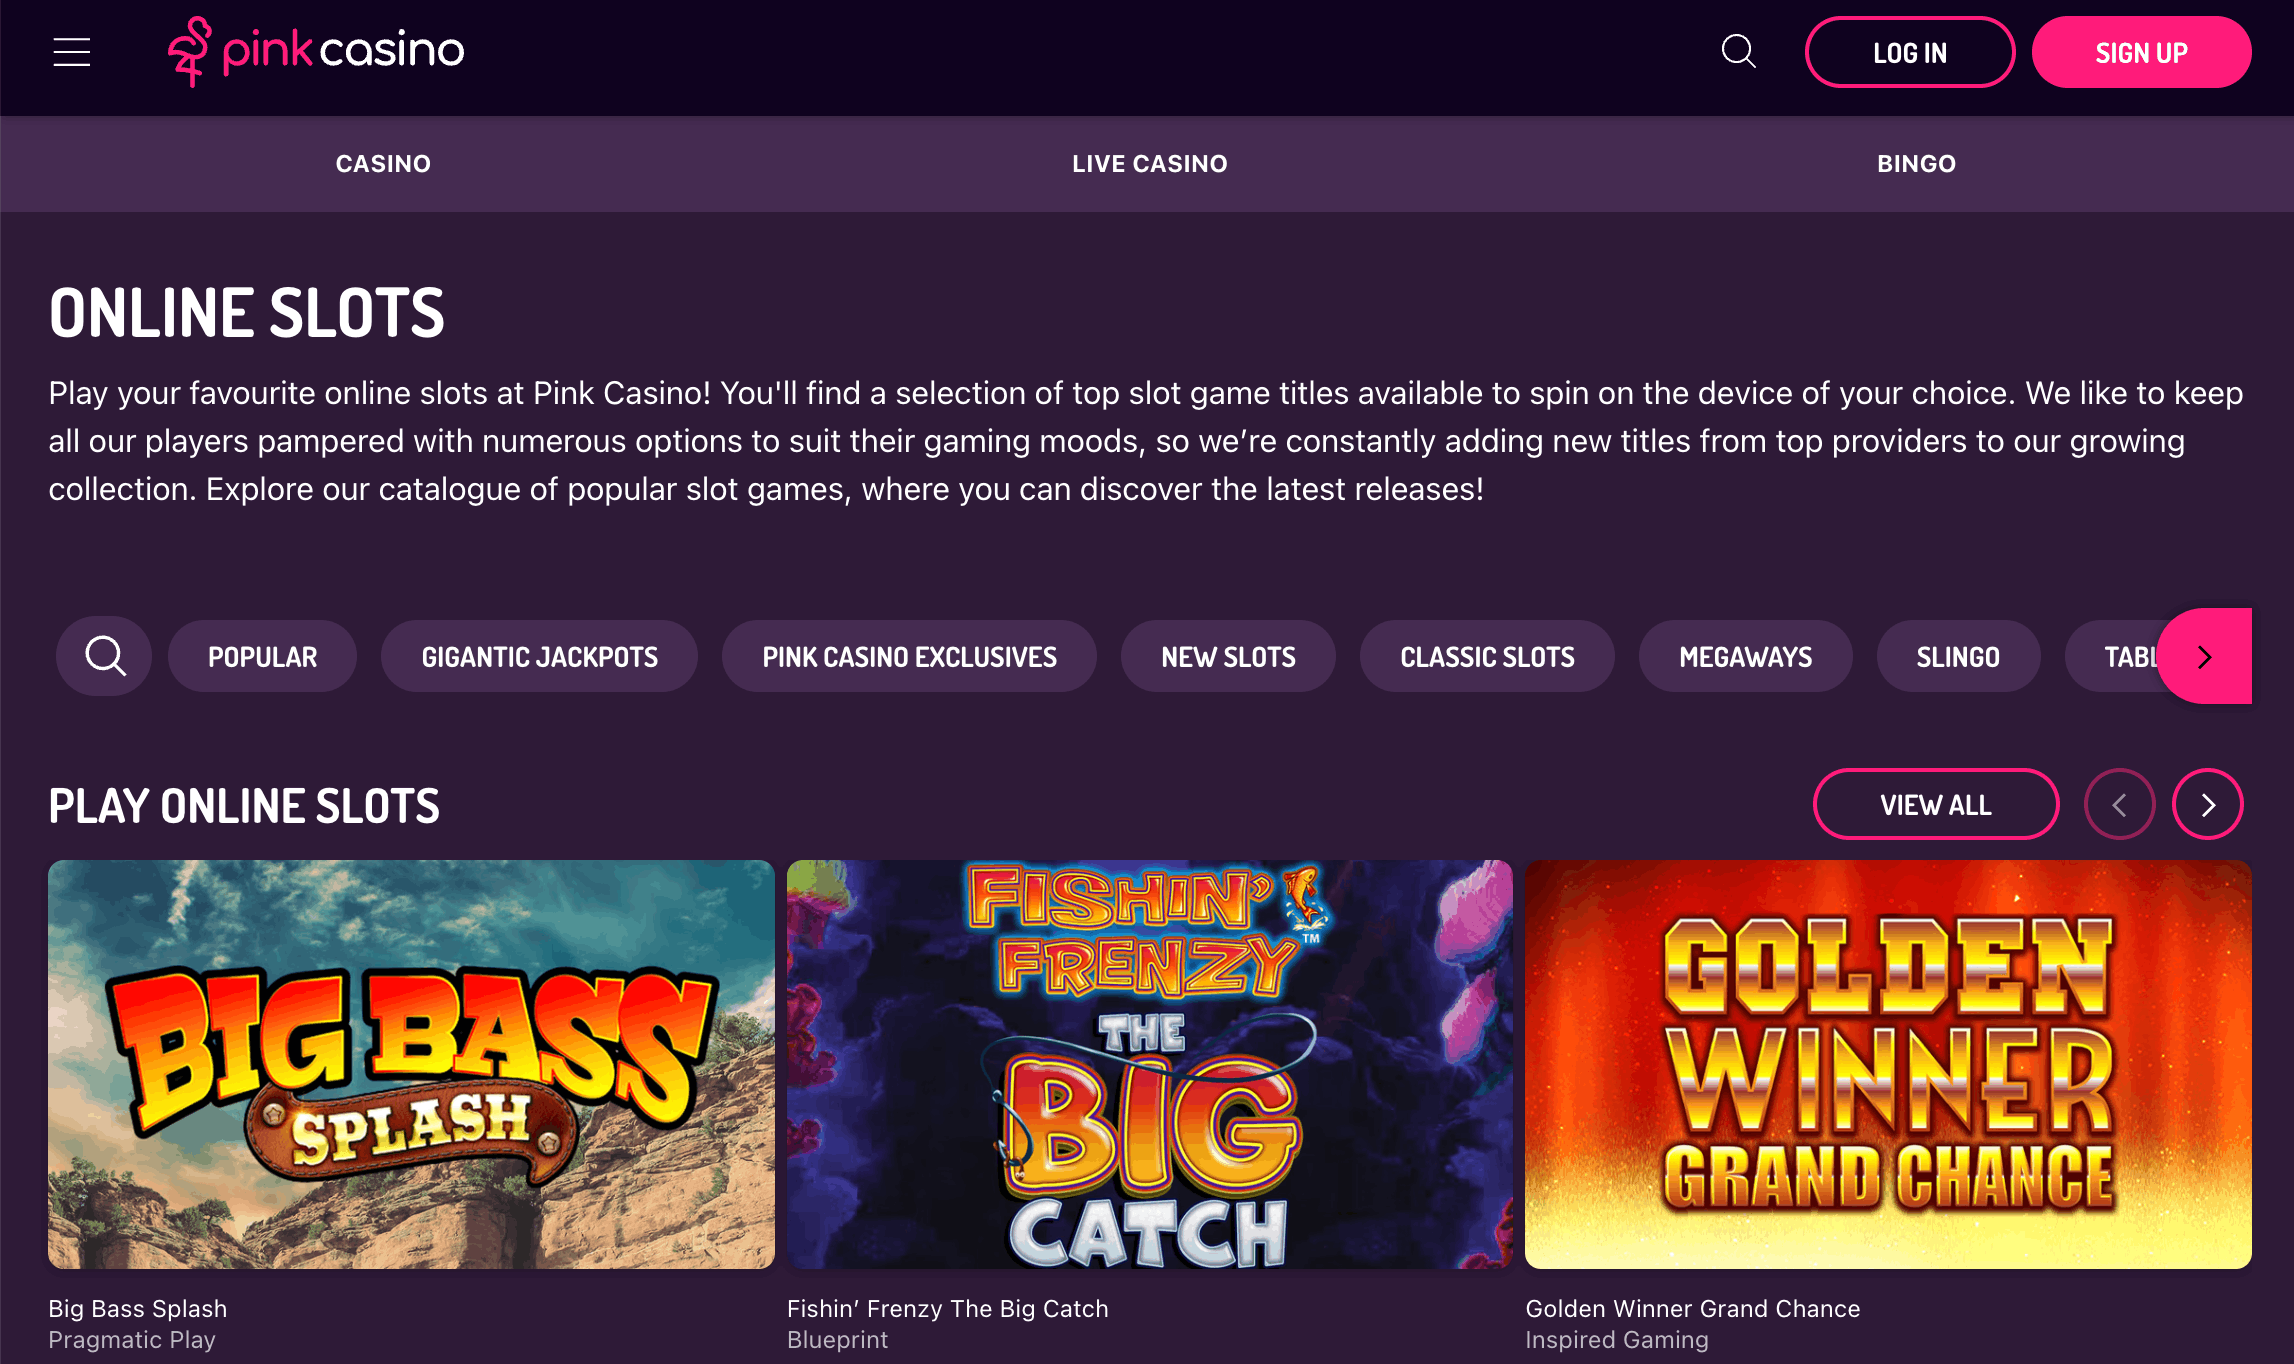Viewport: 2294px width, 1364px height.
Task: Open VIEW ALL online slots
Action: tap(1935, 804)
